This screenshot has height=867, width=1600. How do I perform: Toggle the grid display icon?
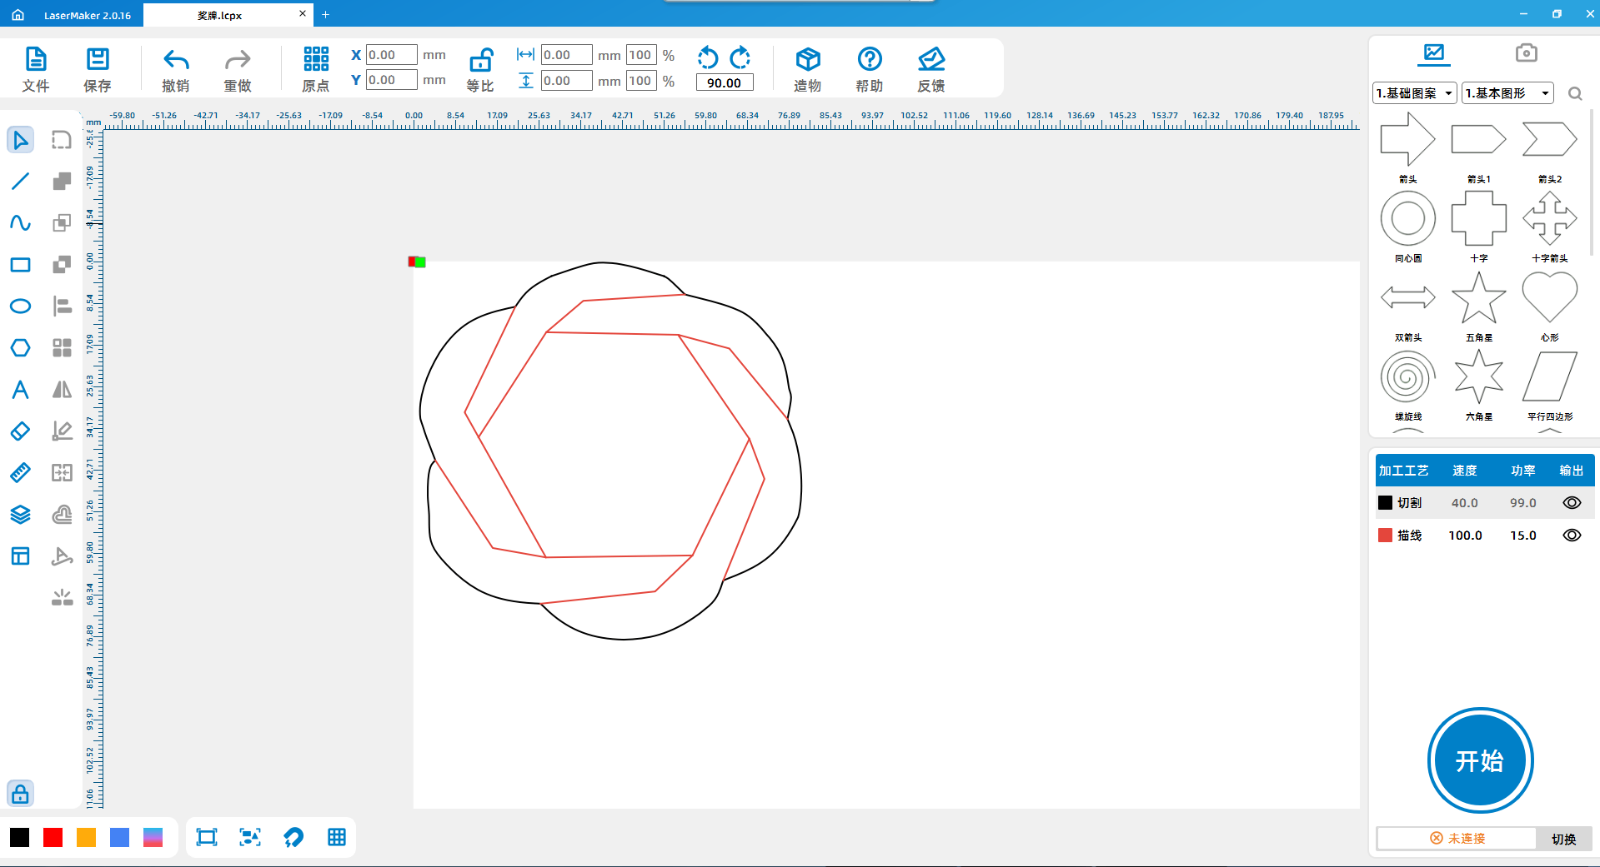coord(337,837)
